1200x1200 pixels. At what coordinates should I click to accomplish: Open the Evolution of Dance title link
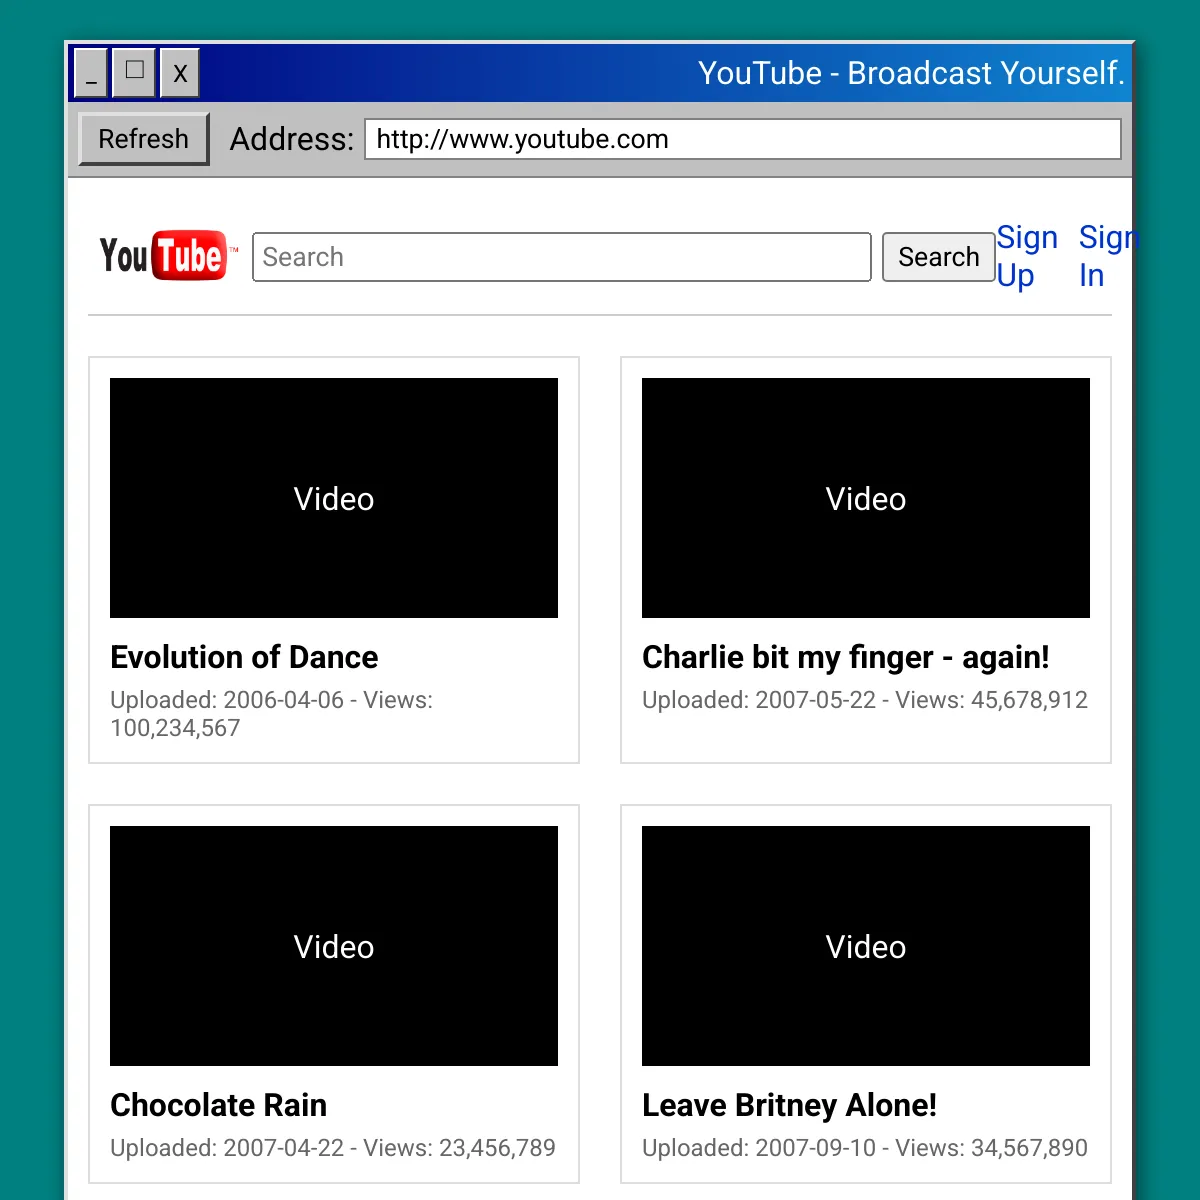click(x=244, y=657)
